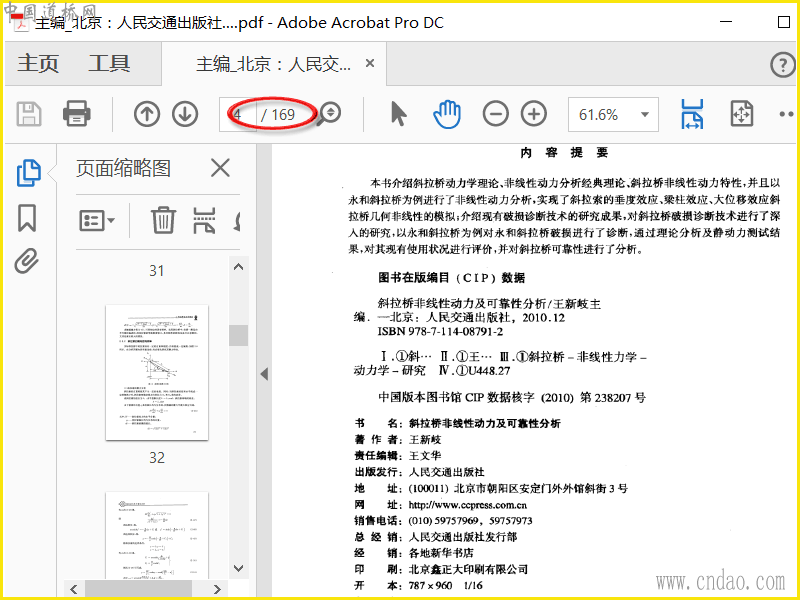This screenshot has height=600, width=800.
Task: Click thumbnail panel scroll up arrow
Action: coord(238,267)
